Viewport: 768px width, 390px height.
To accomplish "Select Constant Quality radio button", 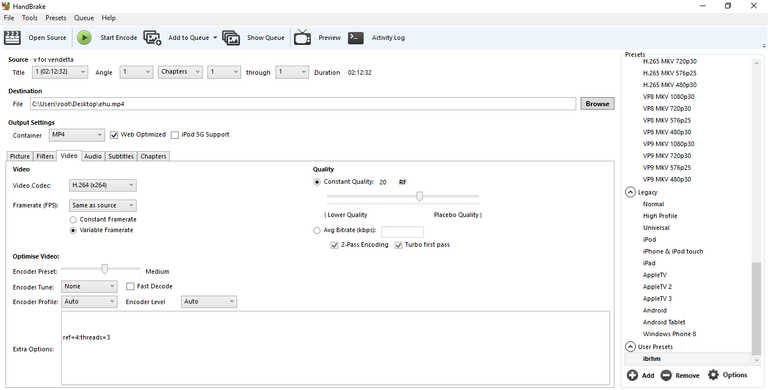I will click(317, 182).
